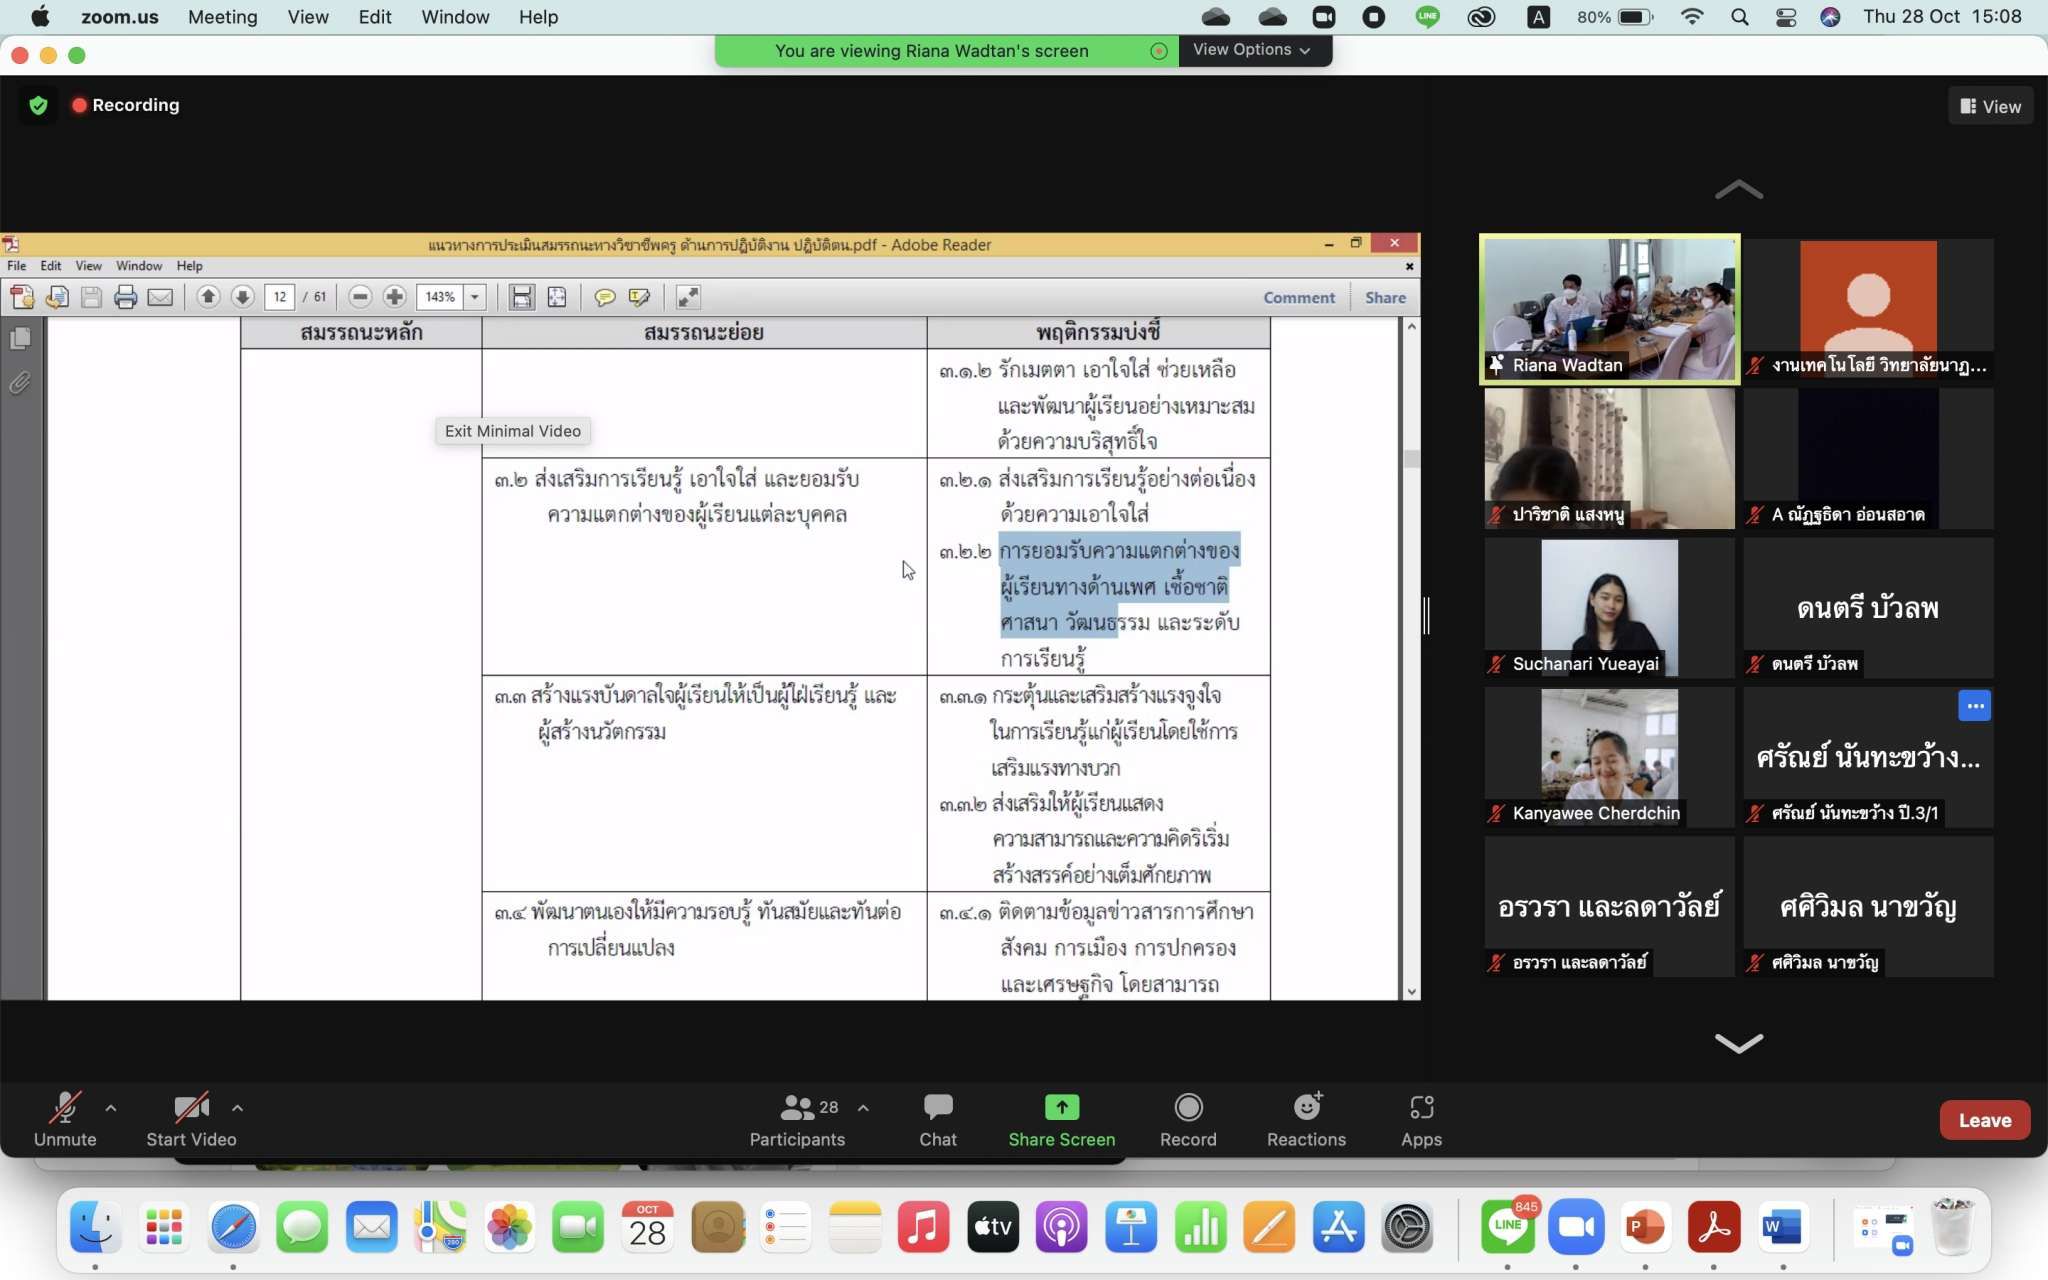Leave the meeting

coord(1984,1120)
